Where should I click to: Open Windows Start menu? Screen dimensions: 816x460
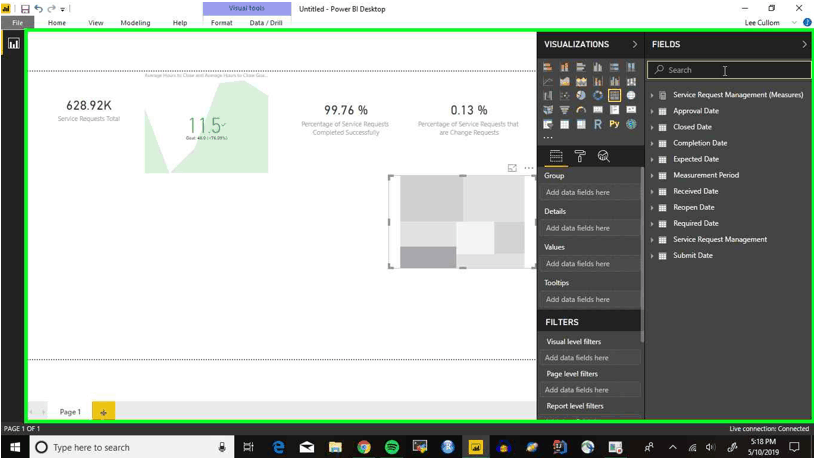tap(15, 448)
